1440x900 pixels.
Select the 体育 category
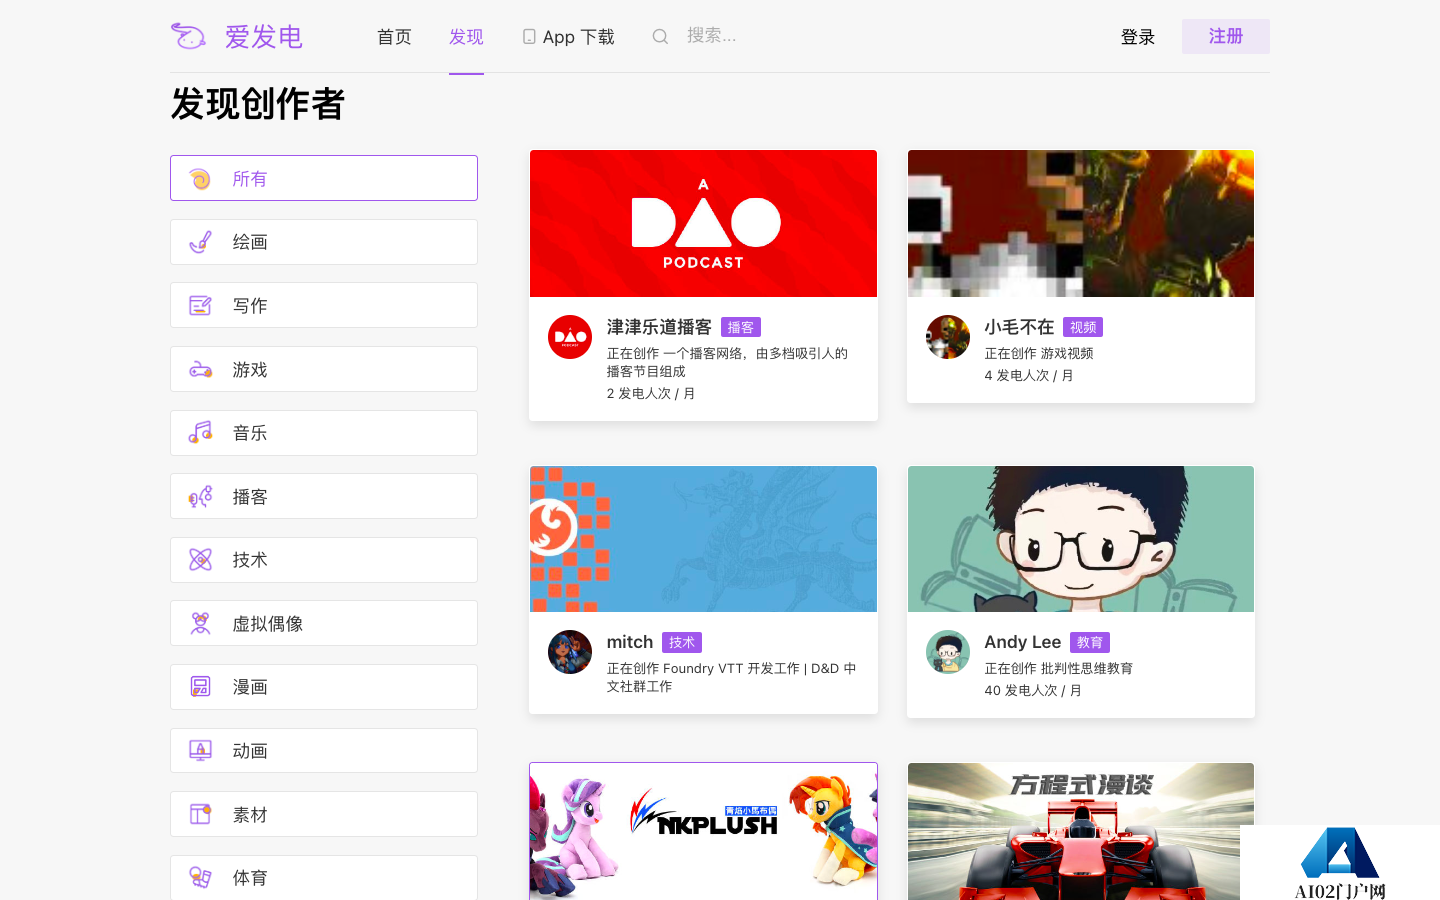coord(324,877)
